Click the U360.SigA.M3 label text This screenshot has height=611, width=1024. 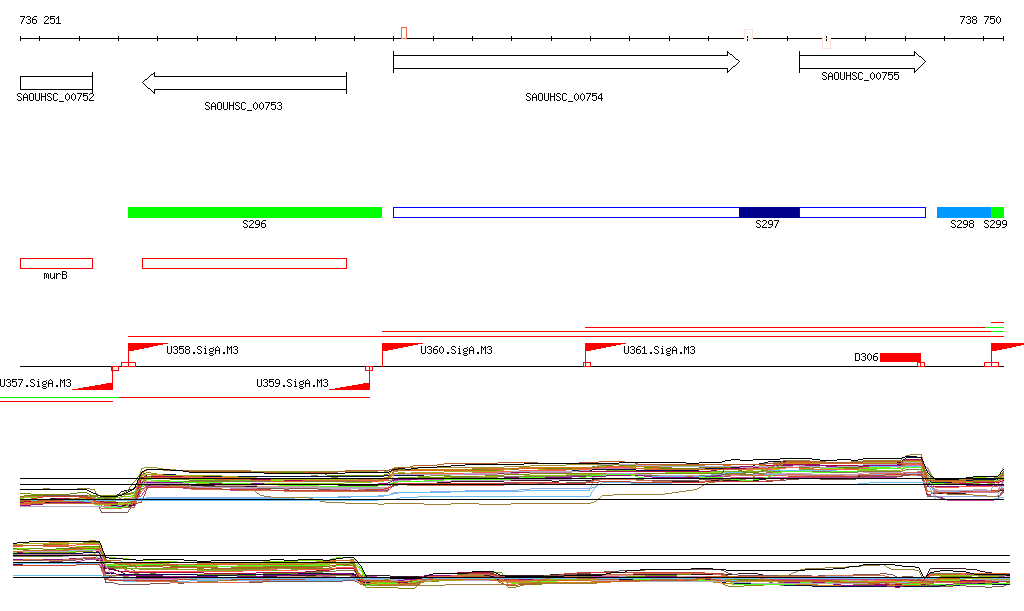(456, 351)
